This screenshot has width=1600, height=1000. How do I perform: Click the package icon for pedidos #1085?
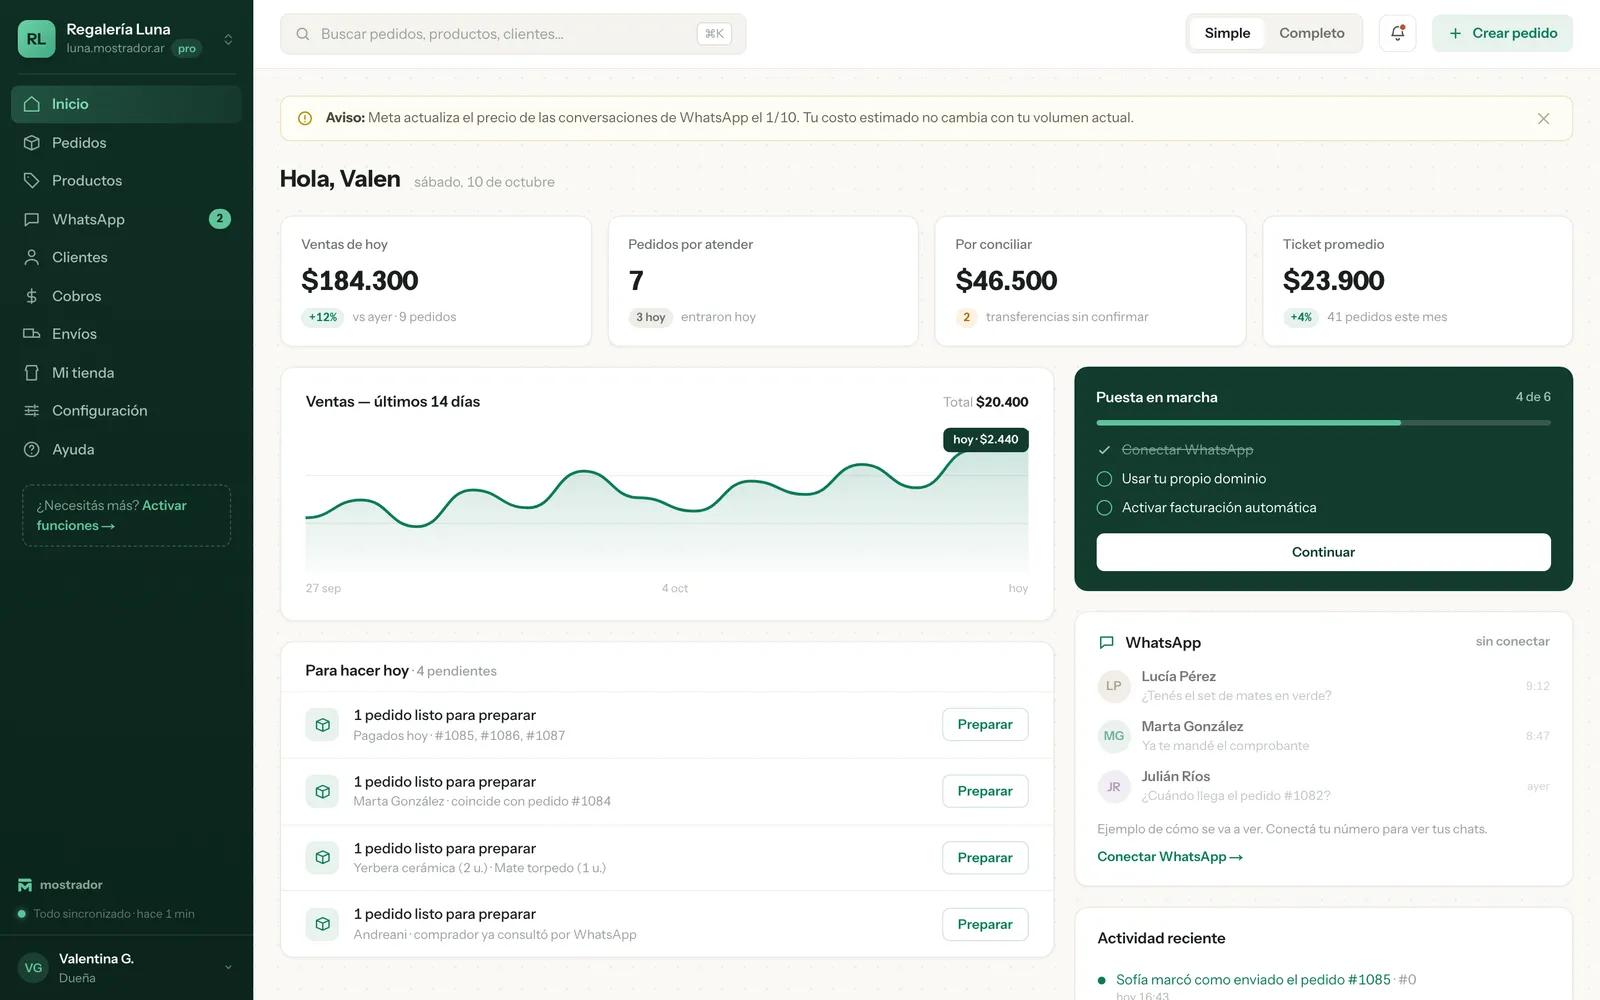tap(322, 725)
